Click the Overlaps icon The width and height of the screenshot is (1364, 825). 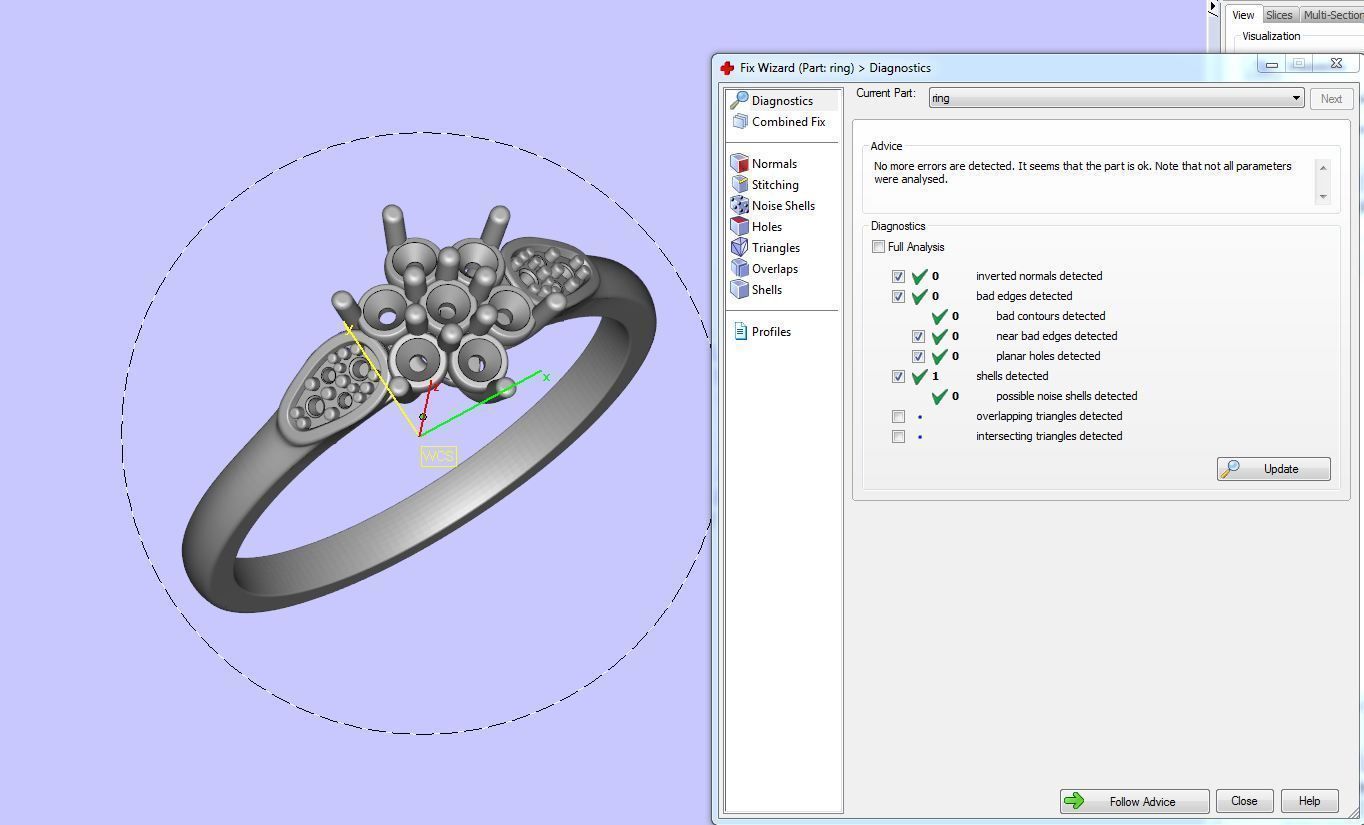[740, 268]
